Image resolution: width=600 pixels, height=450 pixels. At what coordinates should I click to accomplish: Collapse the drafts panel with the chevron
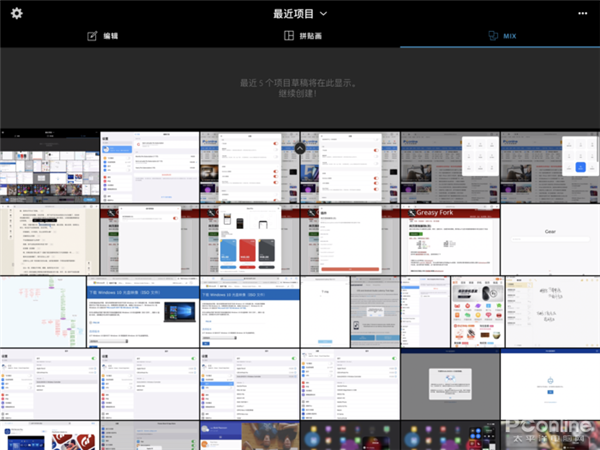[x=299, y=148]
